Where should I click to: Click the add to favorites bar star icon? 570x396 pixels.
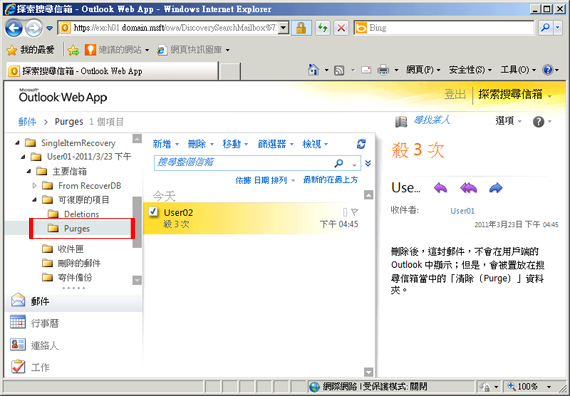point(73,50)
